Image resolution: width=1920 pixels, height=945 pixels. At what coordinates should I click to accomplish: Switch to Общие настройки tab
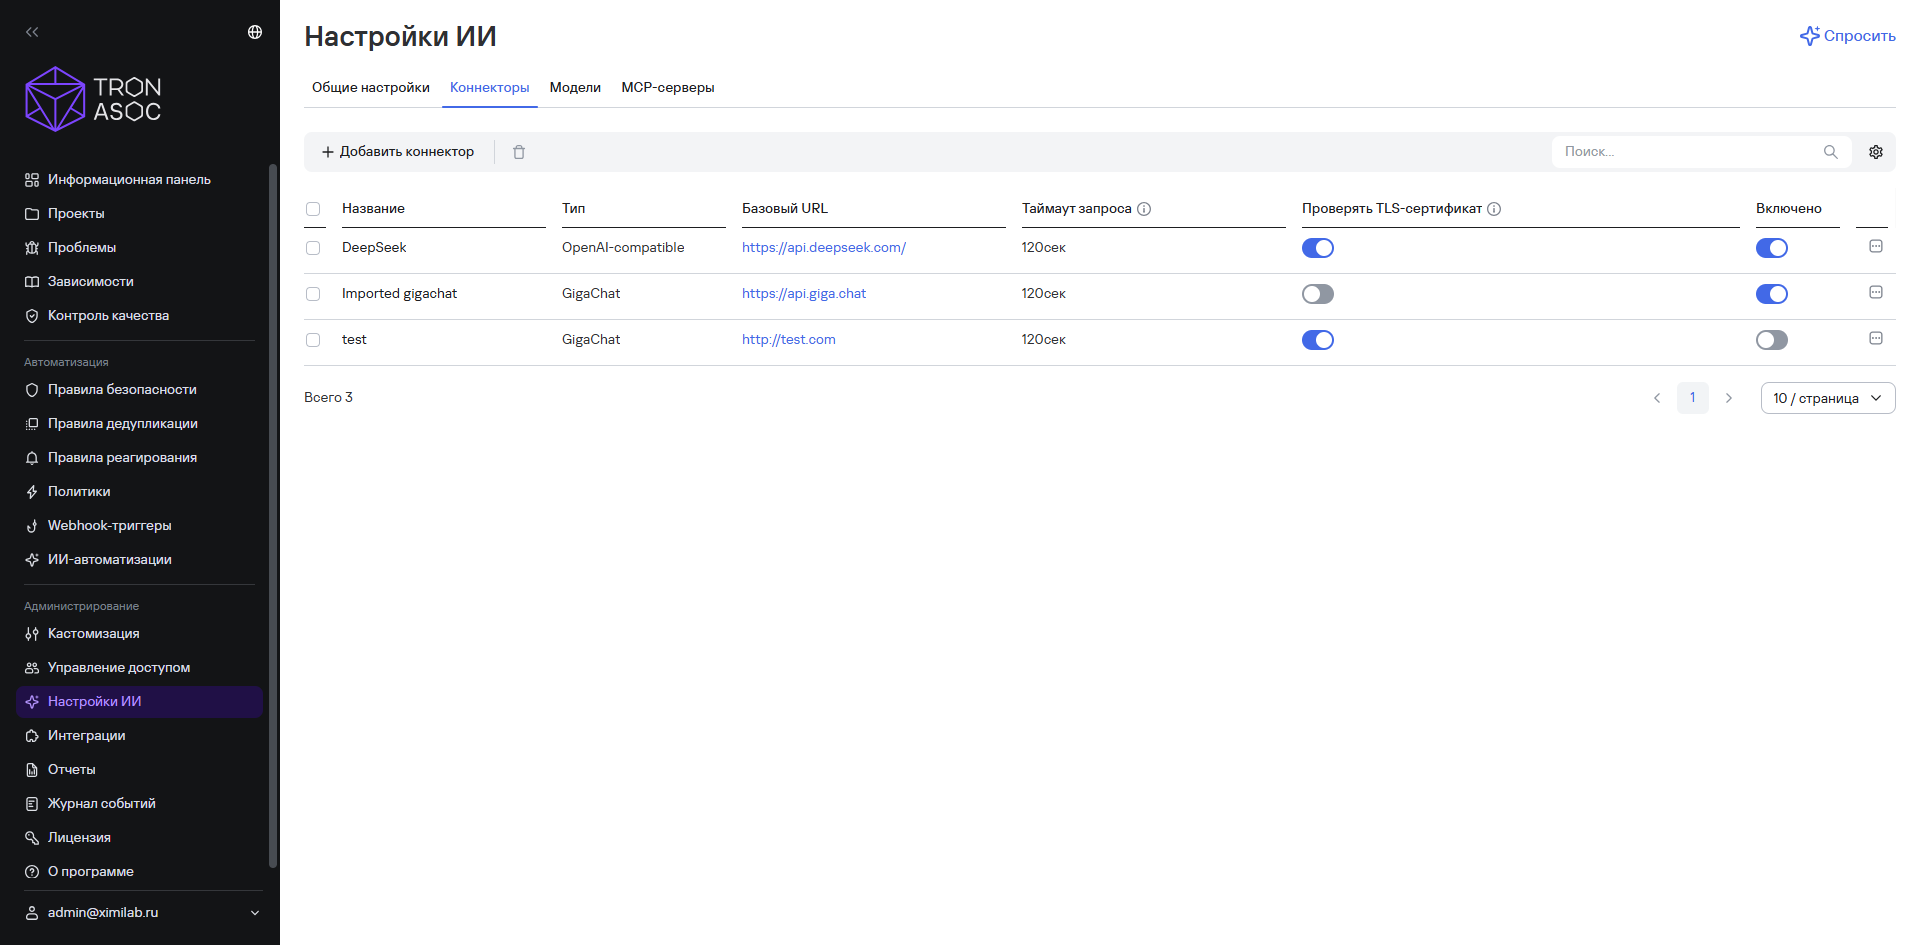pyautogui.click(x=371, y=88)
